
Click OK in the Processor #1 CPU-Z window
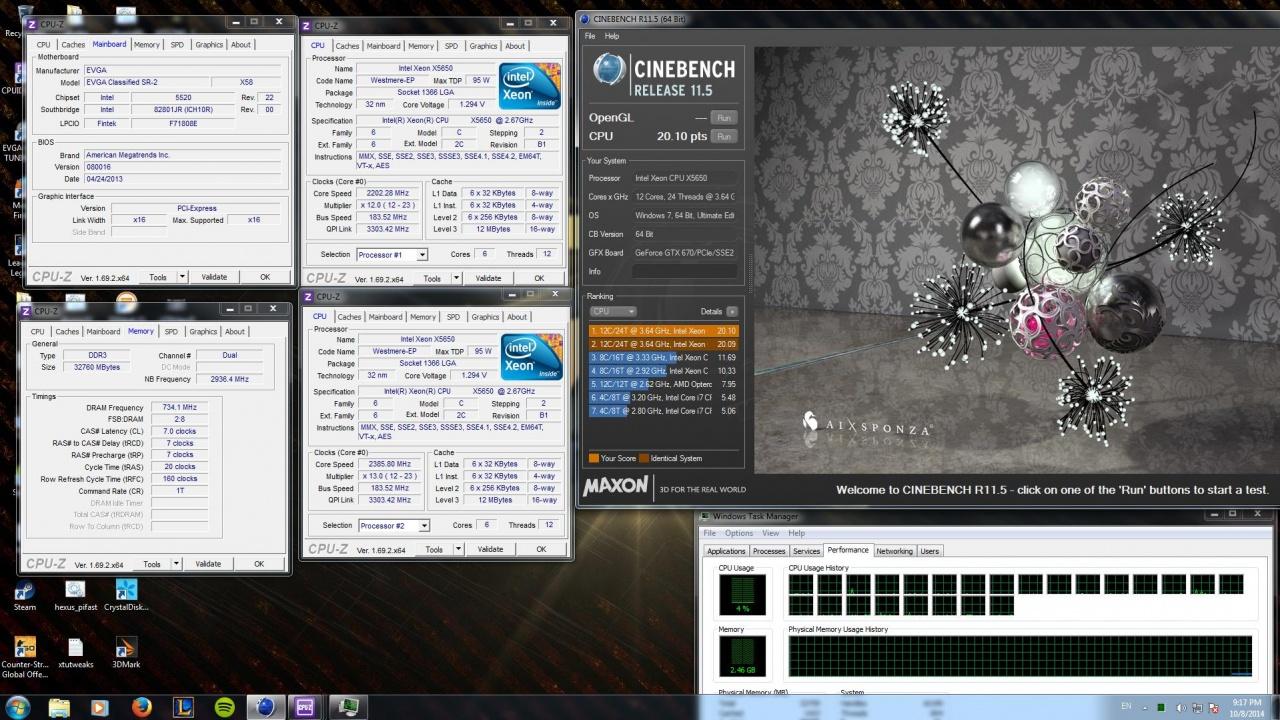(539, 278)
